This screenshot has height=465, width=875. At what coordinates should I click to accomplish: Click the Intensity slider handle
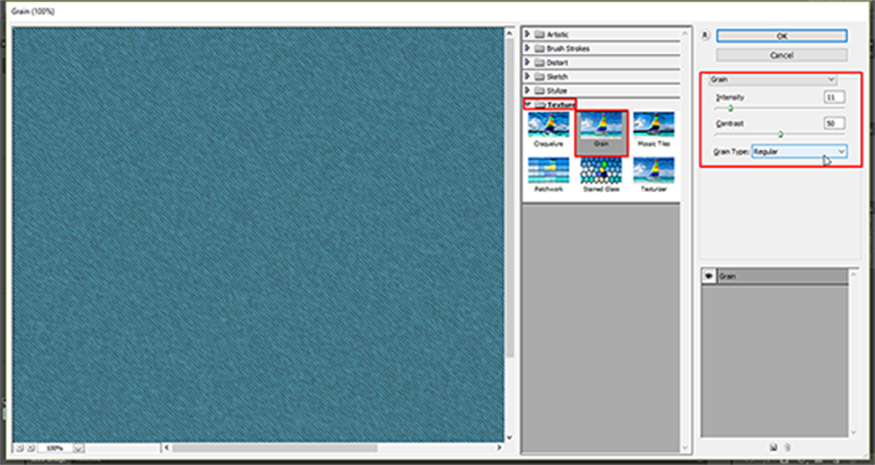[730, 108]
